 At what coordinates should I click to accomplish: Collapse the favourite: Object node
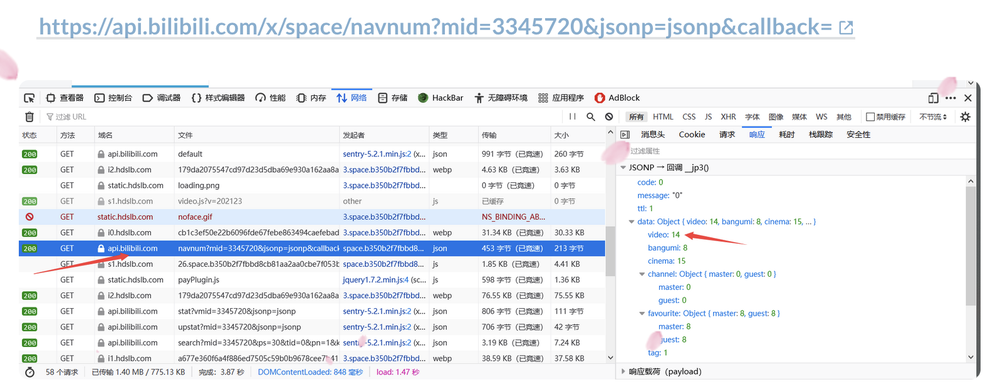click(642, 314)
